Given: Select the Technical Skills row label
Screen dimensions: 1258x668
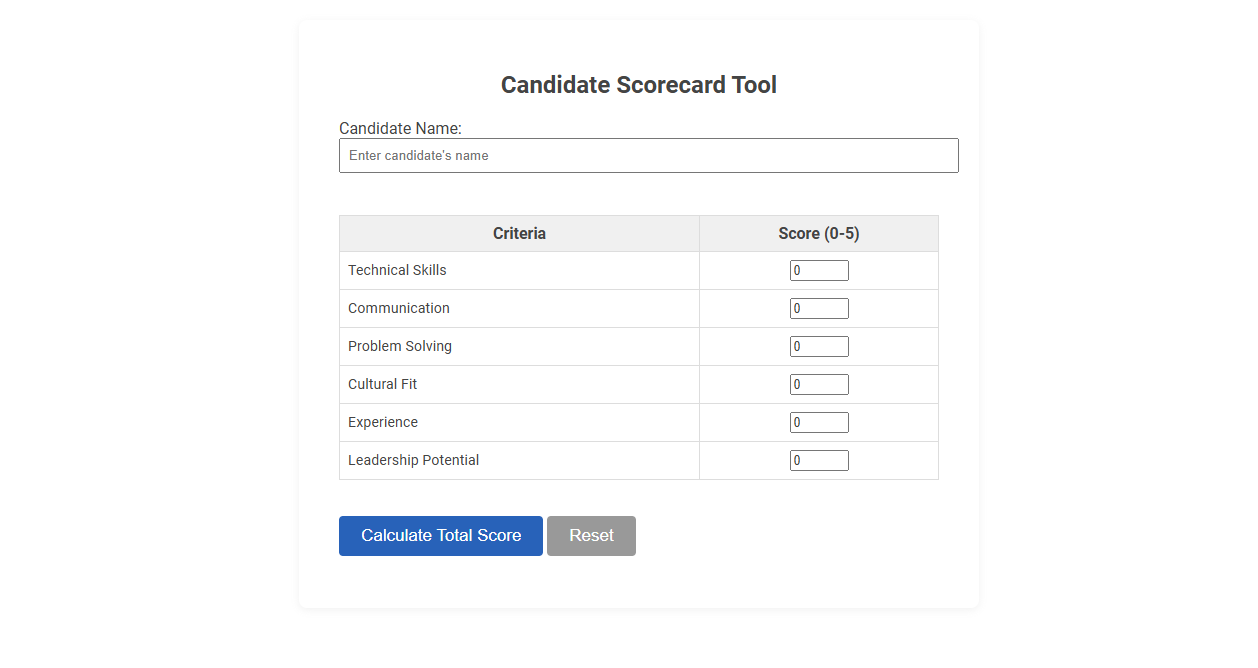Looking at the screenshot, I should (397, 270).
